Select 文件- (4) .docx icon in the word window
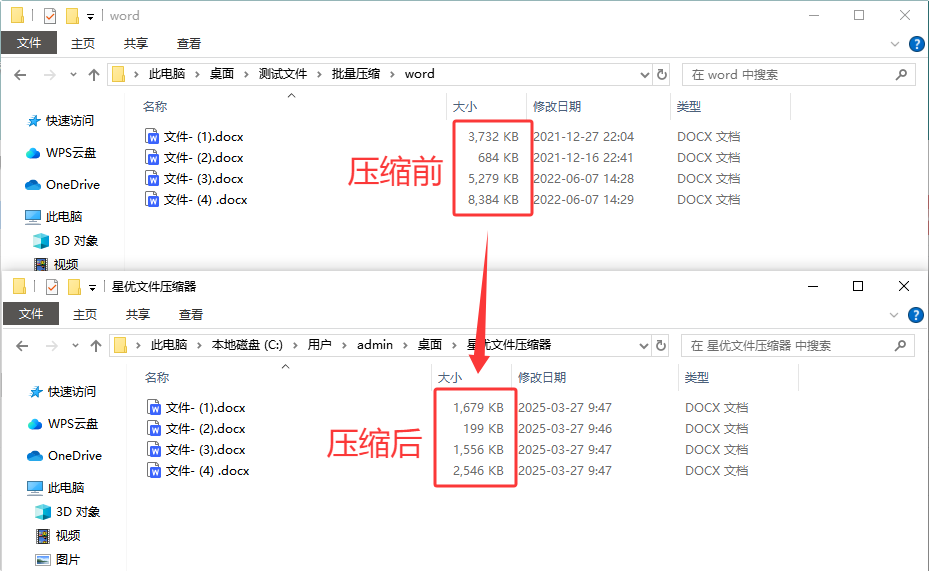This screenshot has width=929, height=571. [152, 200]
